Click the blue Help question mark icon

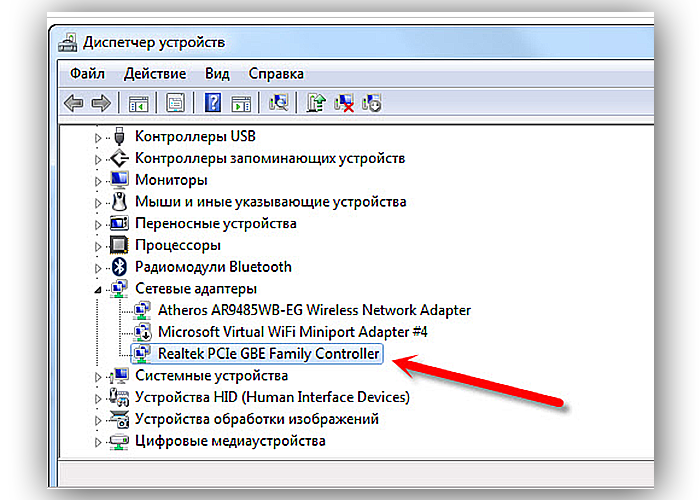(x=213, y=103)
